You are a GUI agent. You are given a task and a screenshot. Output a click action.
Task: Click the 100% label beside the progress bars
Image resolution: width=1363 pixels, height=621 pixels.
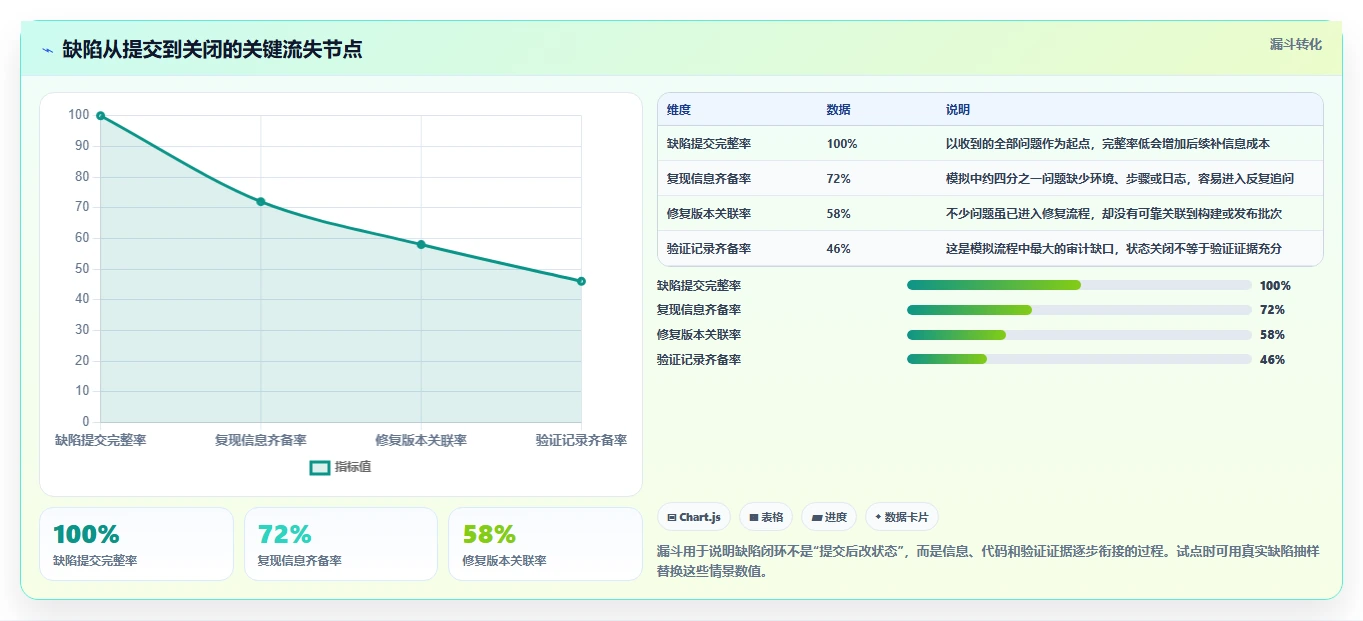tap(1275, 285)
